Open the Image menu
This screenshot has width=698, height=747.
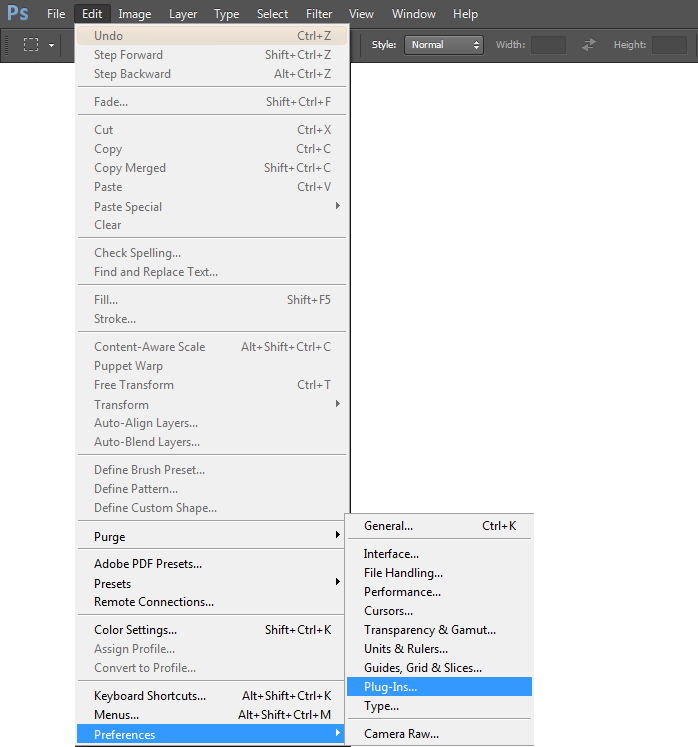point(135,14)
